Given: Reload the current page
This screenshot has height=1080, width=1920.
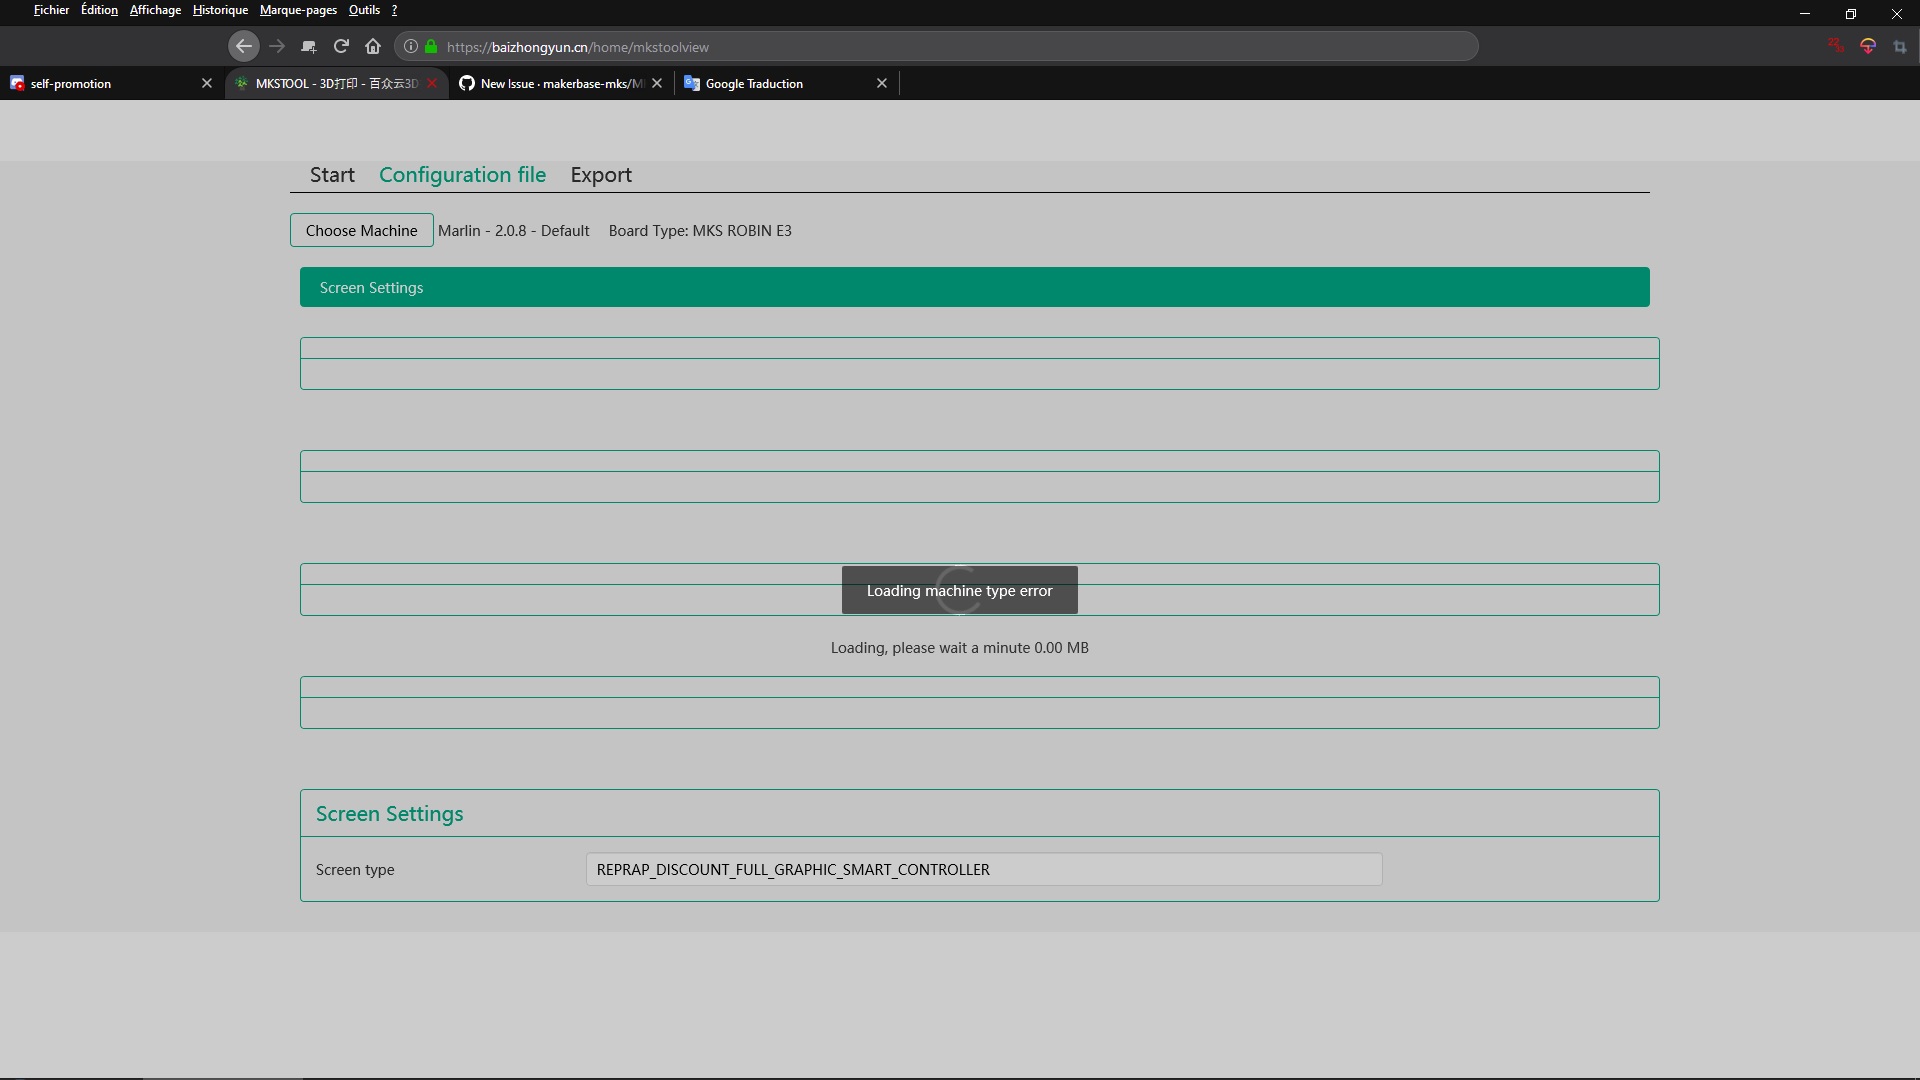Looking at the screenshot, I should coord(341,46).
